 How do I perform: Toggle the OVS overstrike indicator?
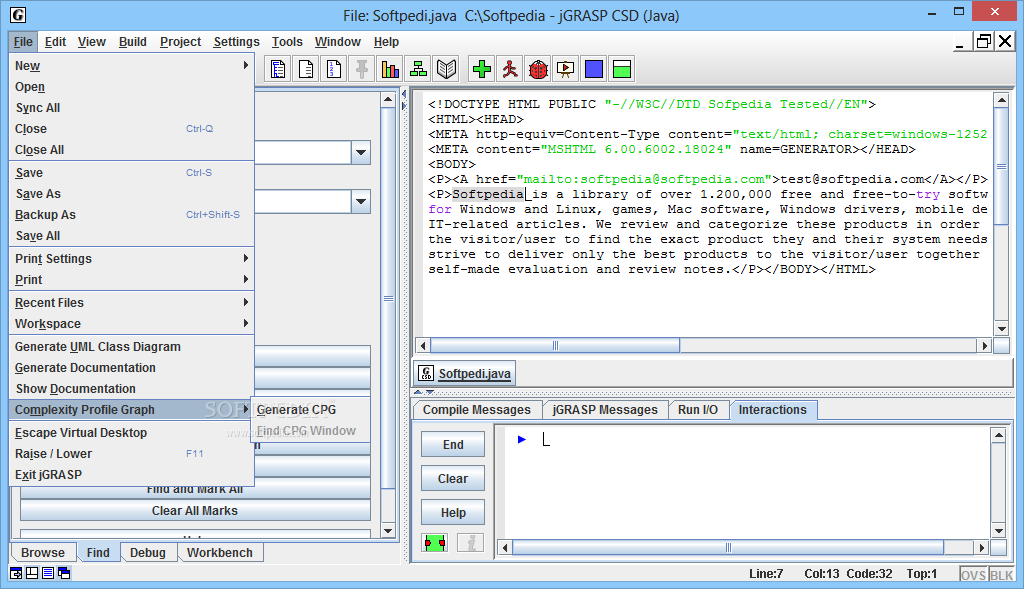[973, 575]
